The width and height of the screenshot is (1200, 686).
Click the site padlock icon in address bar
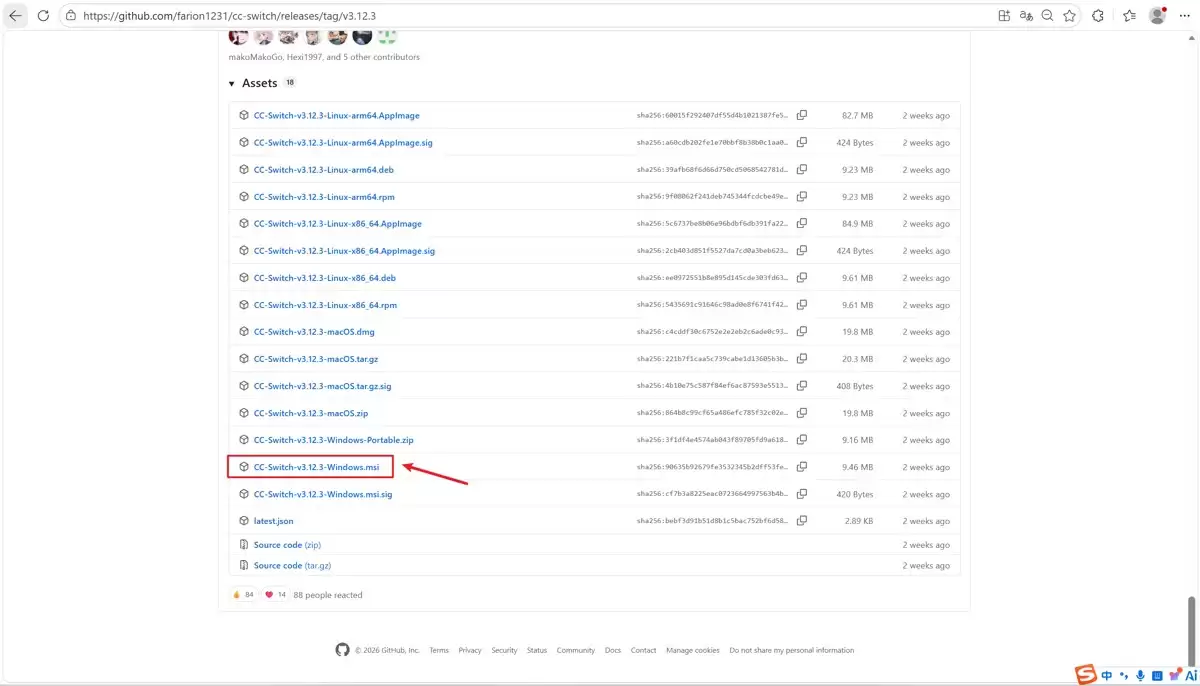(69, 16)
